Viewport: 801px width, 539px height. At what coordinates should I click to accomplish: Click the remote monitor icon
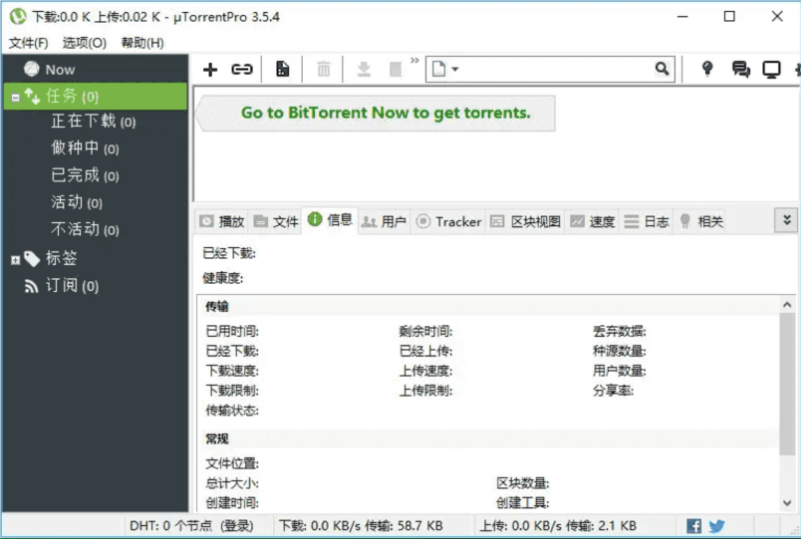coord(771,69)
